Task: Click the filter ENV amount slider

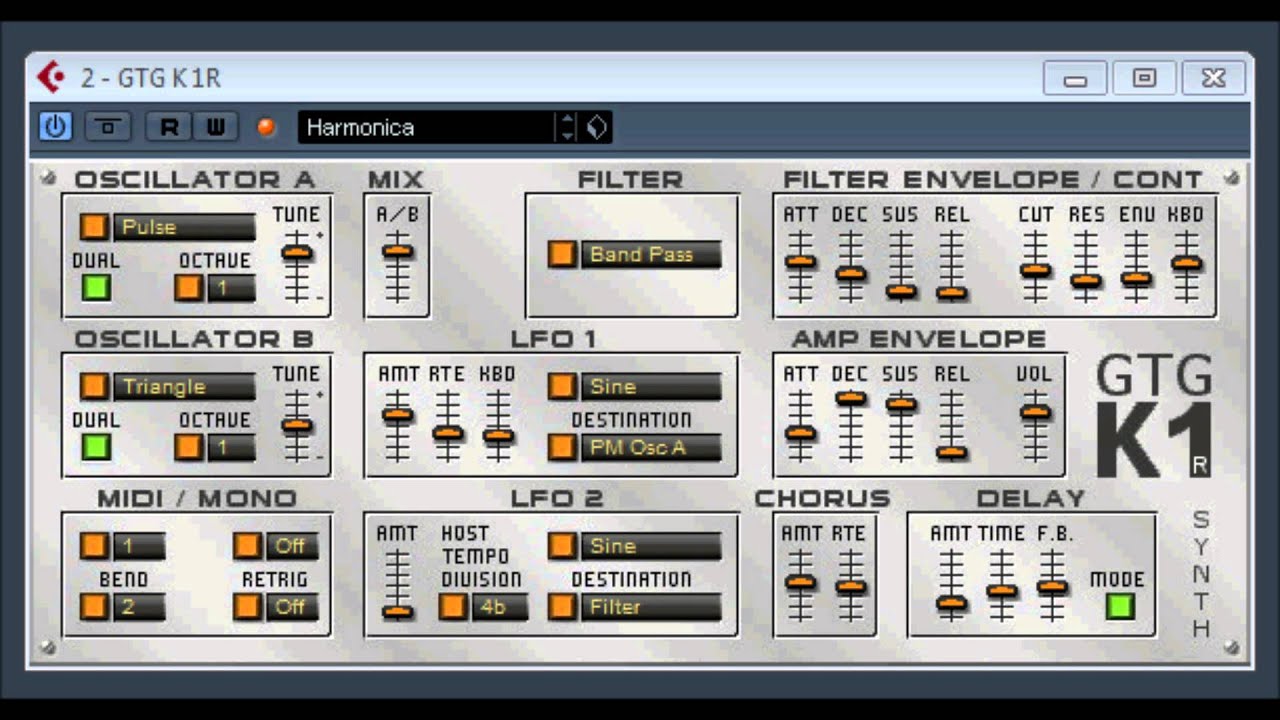Action: click(x=1136, y=265)
